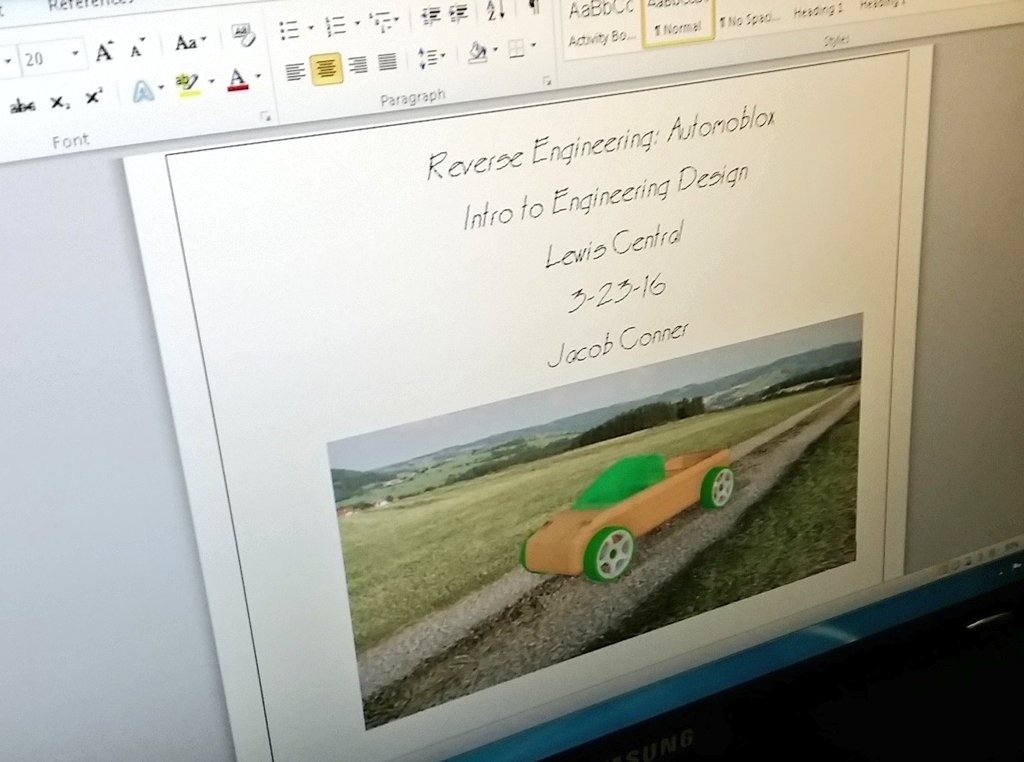
Task: Click the line 'Intro to Engineering Design'
Action: [x=605, y=197]
